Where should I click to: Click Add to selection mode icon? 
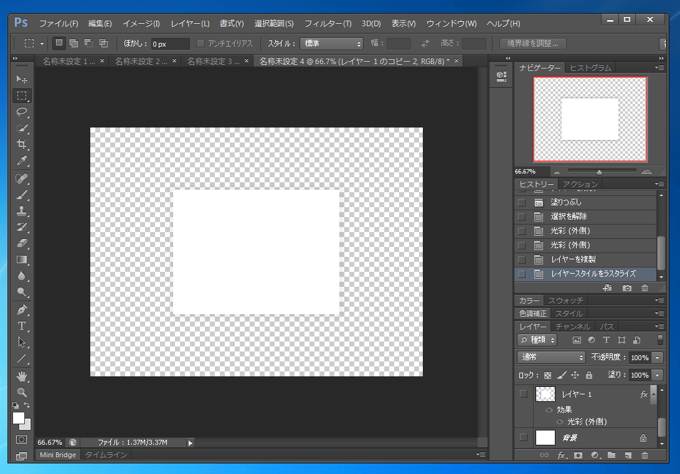[x=74, y=43]
